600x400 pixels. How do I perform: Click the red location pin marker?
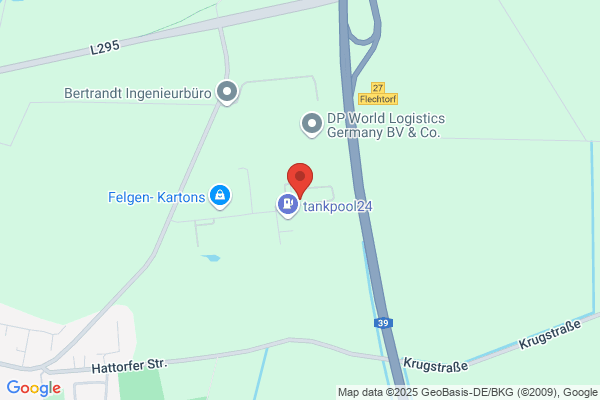pyautogui.click(x=300, y=181)
